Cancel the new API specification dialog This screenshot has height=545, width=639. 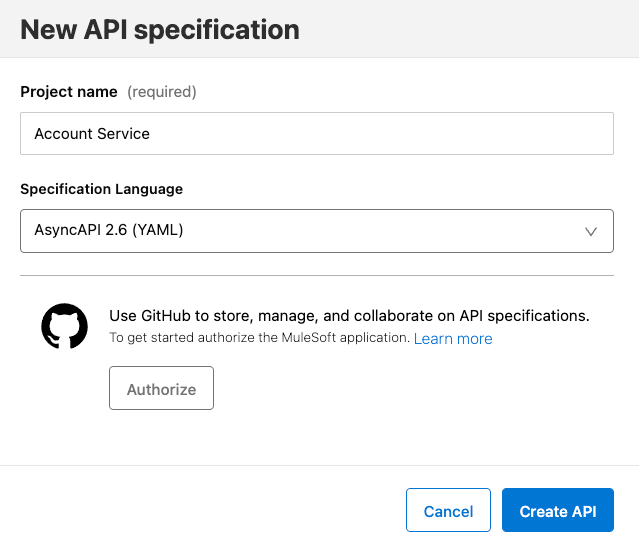448,510
